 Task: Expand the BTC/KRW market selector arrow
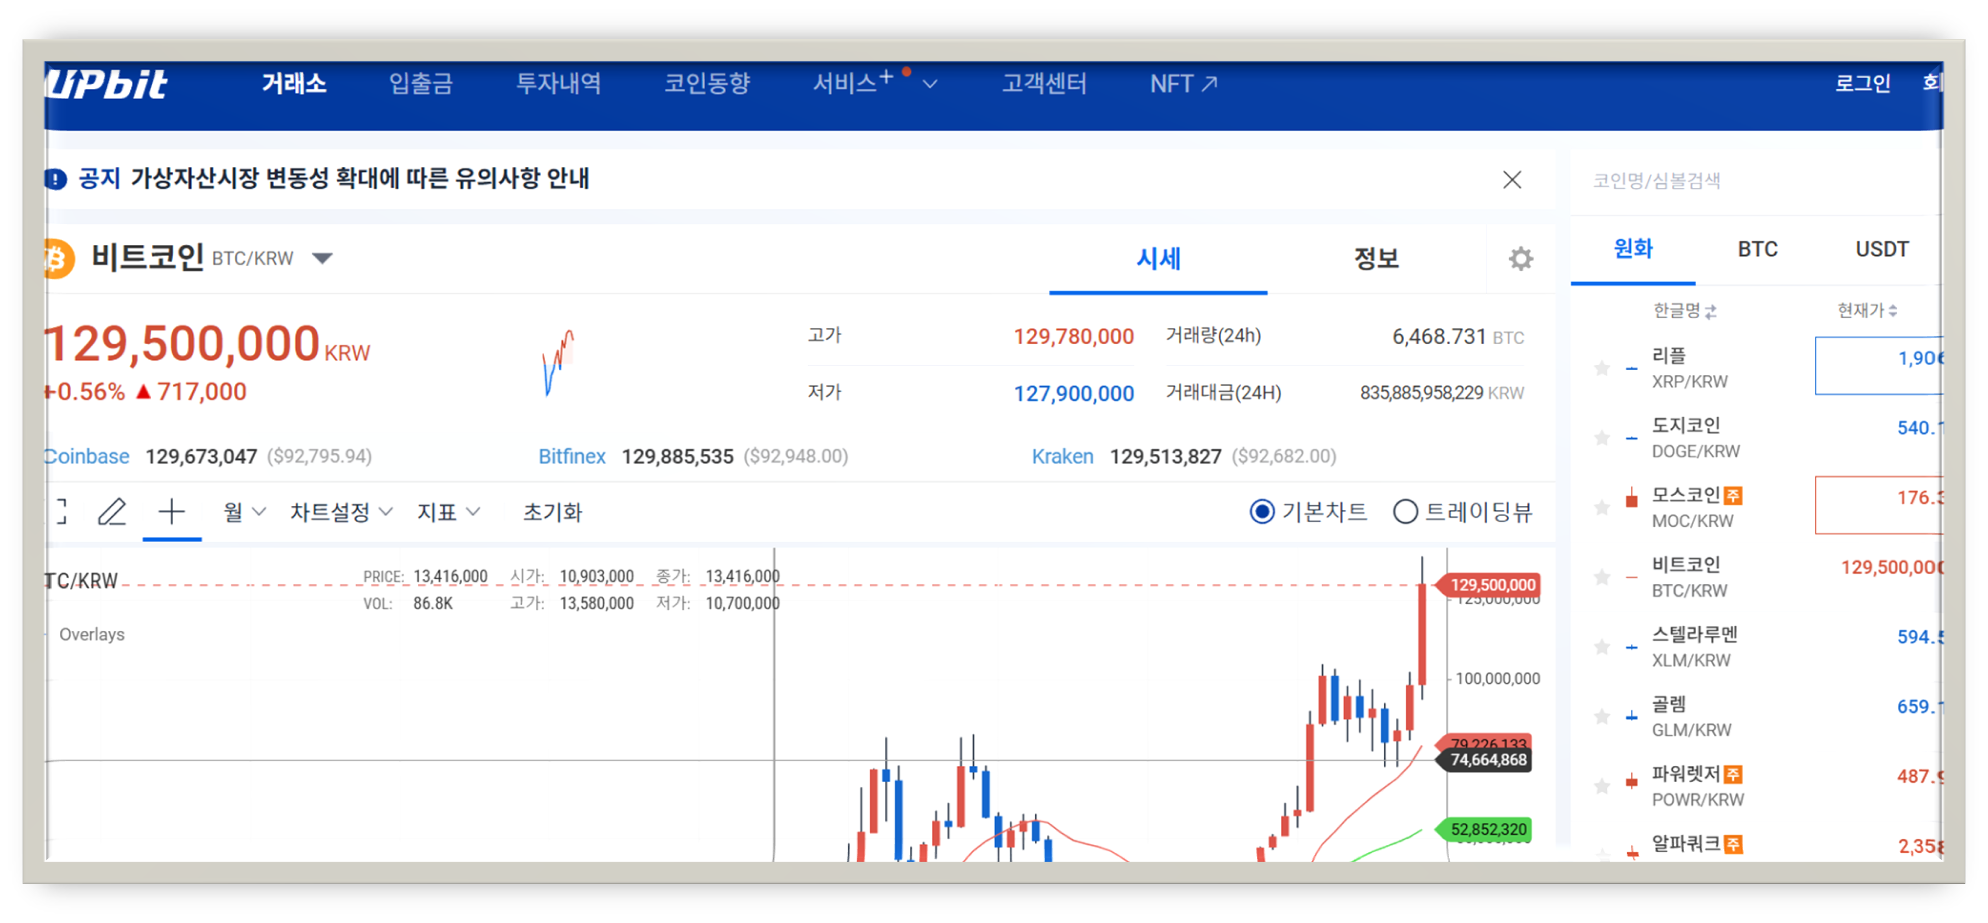[322, 258]
